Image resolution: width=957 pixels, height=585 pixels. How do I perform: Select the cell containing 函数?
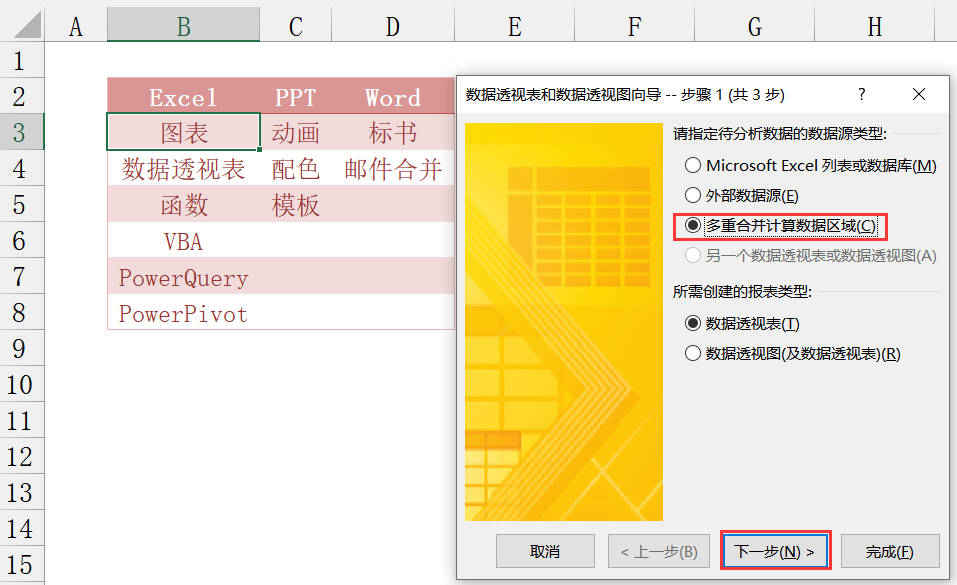[x=183, y=204]
